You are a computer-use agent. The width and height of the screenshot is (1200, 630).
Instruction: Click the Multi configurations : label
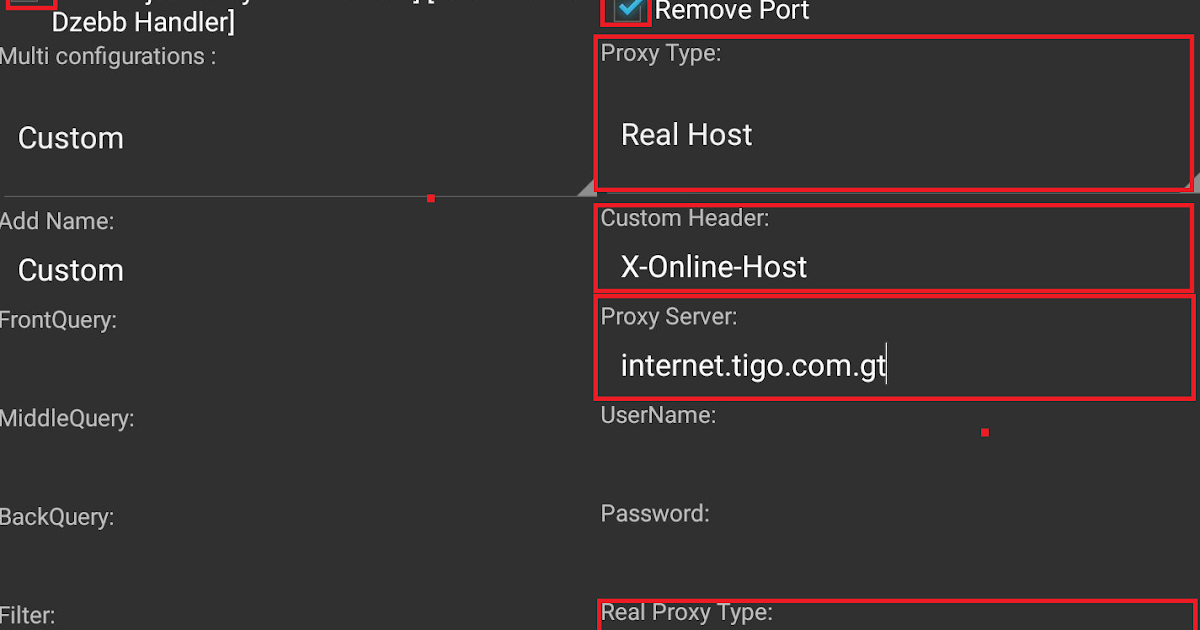108,56
